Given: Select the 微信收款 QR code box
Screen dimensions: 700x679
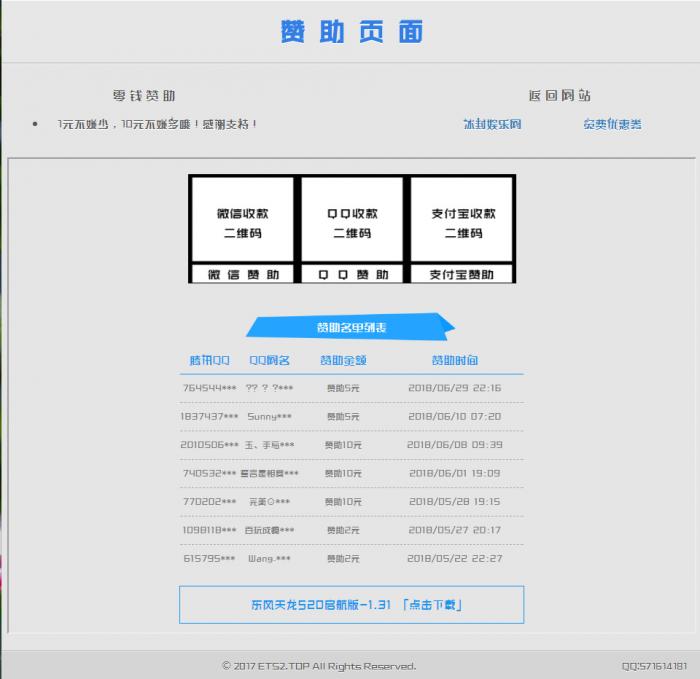Looking at the screenshot, I should [242, 222].
